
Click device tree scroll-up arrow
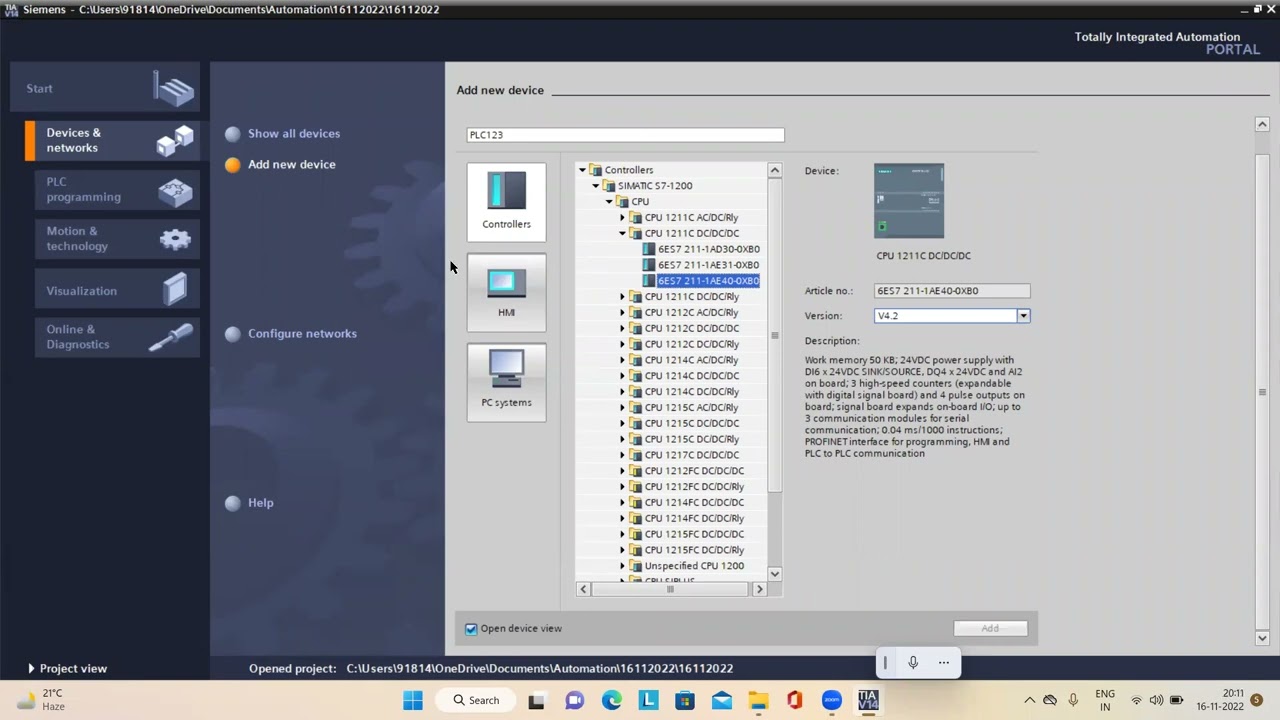point(774,171)
